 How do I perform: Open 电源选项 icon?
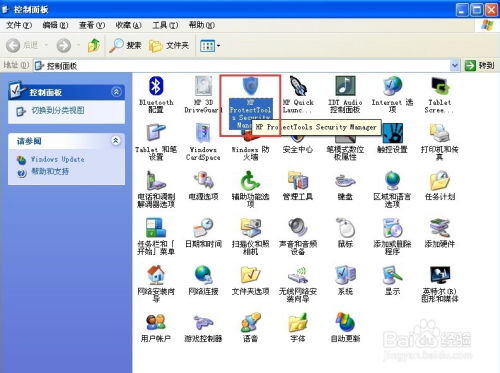click(x=203, y=180)
